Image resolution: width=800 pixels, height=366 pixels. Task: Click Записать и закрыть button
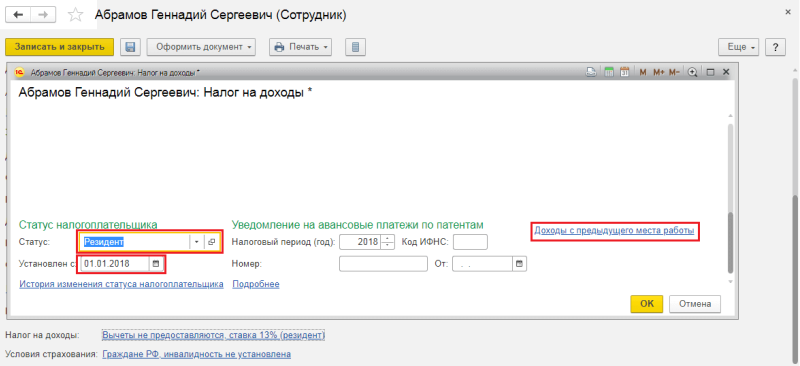click(x=60, y=47)
